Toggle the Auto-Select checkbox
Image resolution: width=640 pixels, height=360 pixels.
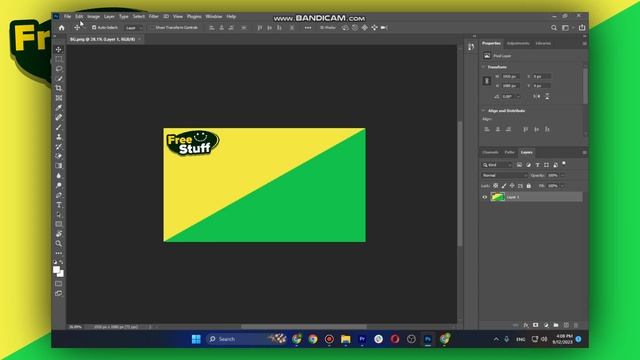94,27
